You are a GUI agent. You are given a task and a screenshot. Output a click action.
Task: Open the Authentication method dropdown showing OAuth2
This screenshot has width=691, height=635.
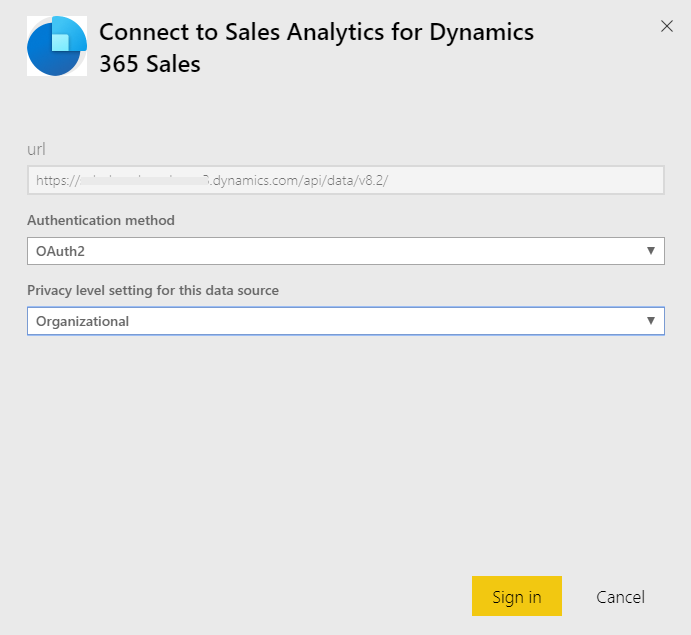(x=346, y=251)
